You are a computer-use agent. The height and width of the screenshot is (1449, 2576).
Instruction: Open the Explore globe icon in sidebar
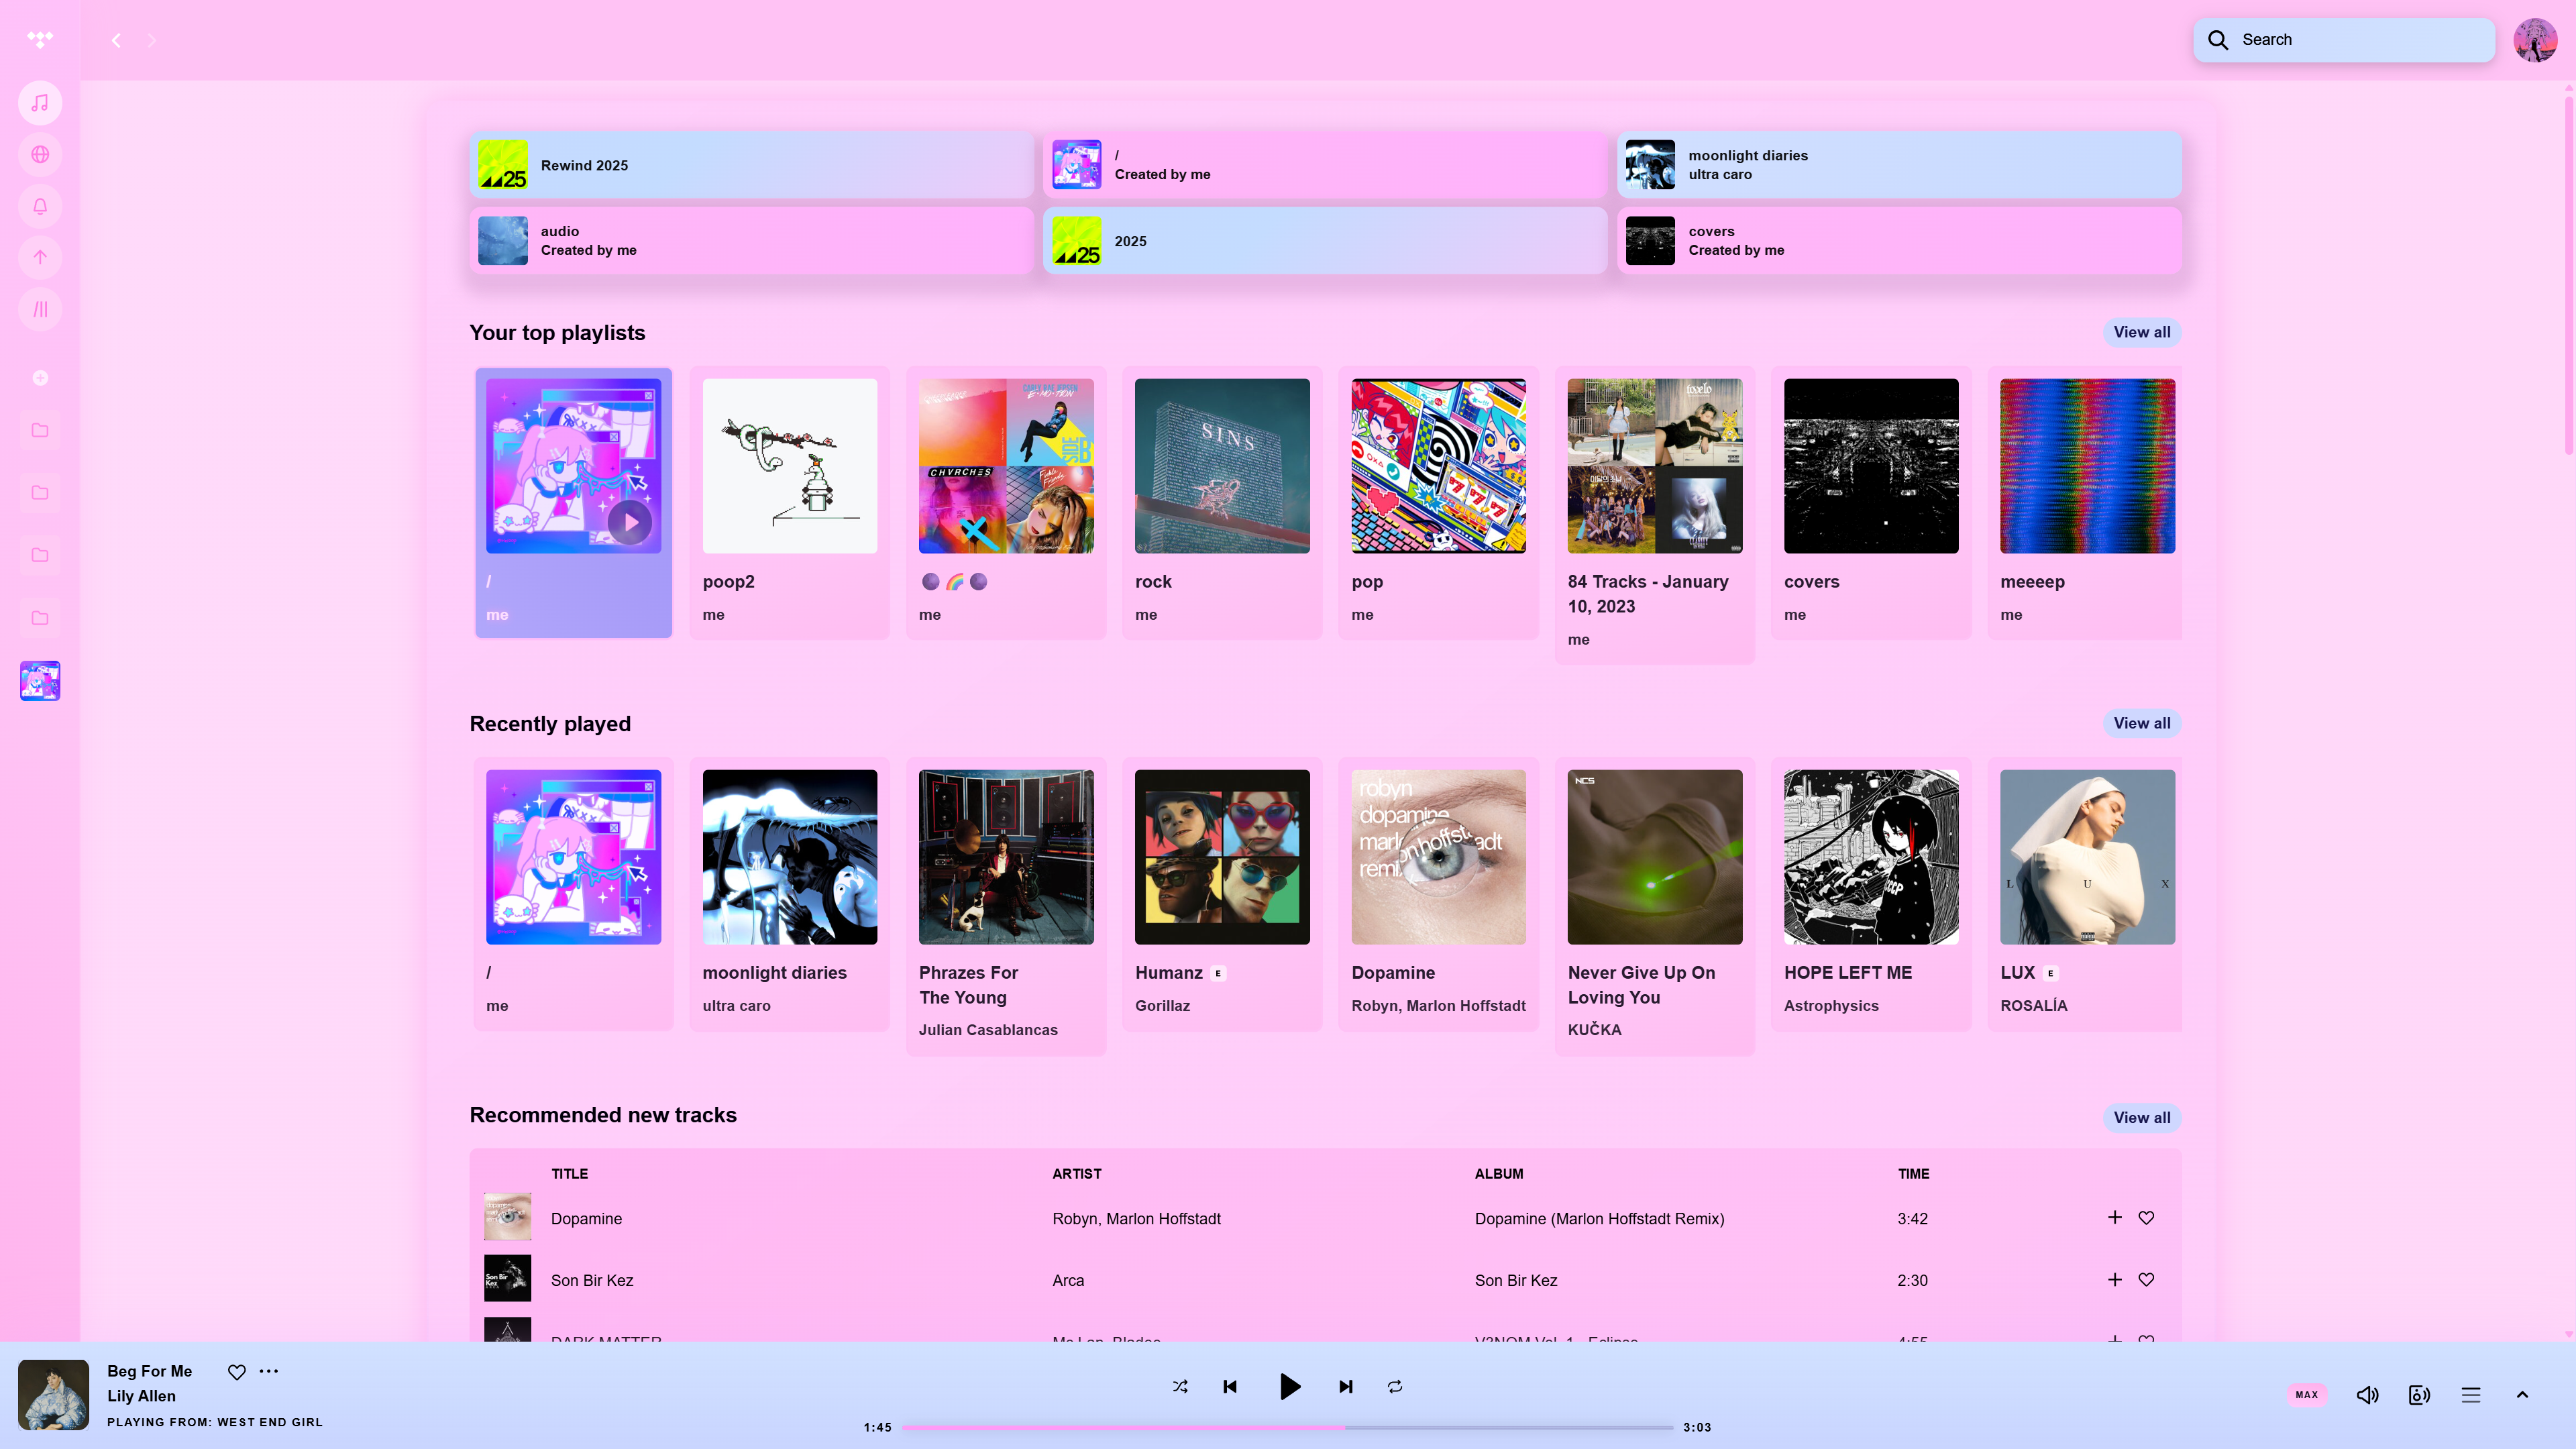coord(40,155)
